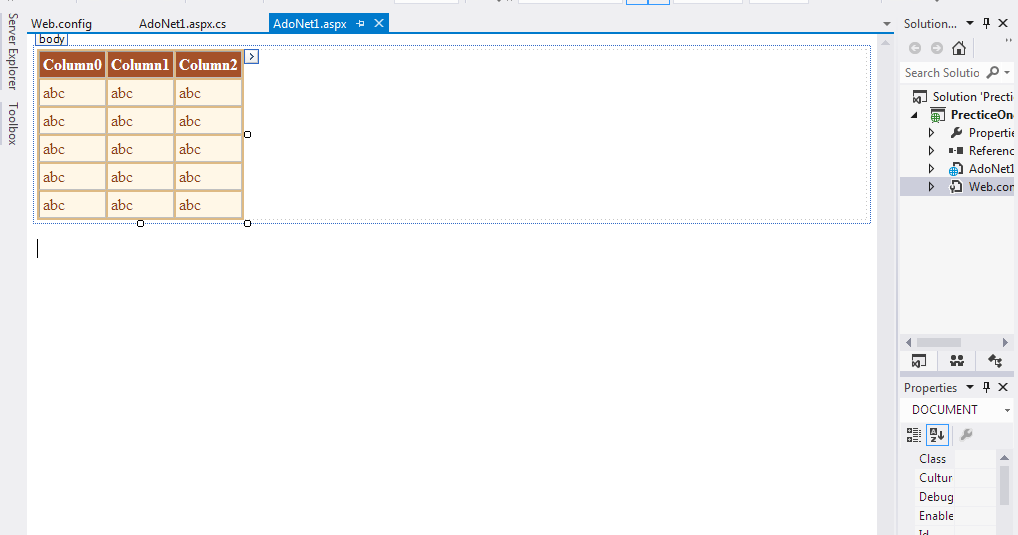Close the AdoNet1.aspx tab
Viewport: 1018px width, 535px height.
pyautogui.click(x=379, y=23)
